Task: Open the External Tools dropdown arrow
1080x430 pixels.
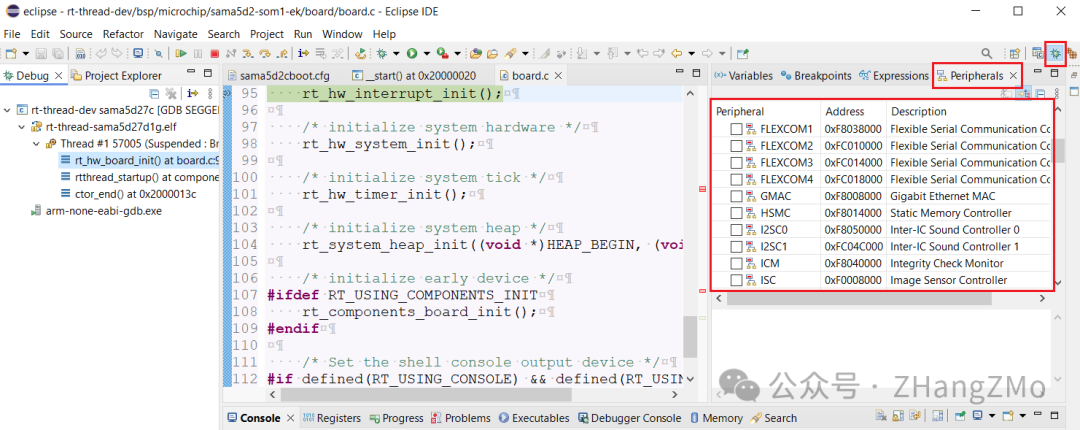Action: pos(457,53)
